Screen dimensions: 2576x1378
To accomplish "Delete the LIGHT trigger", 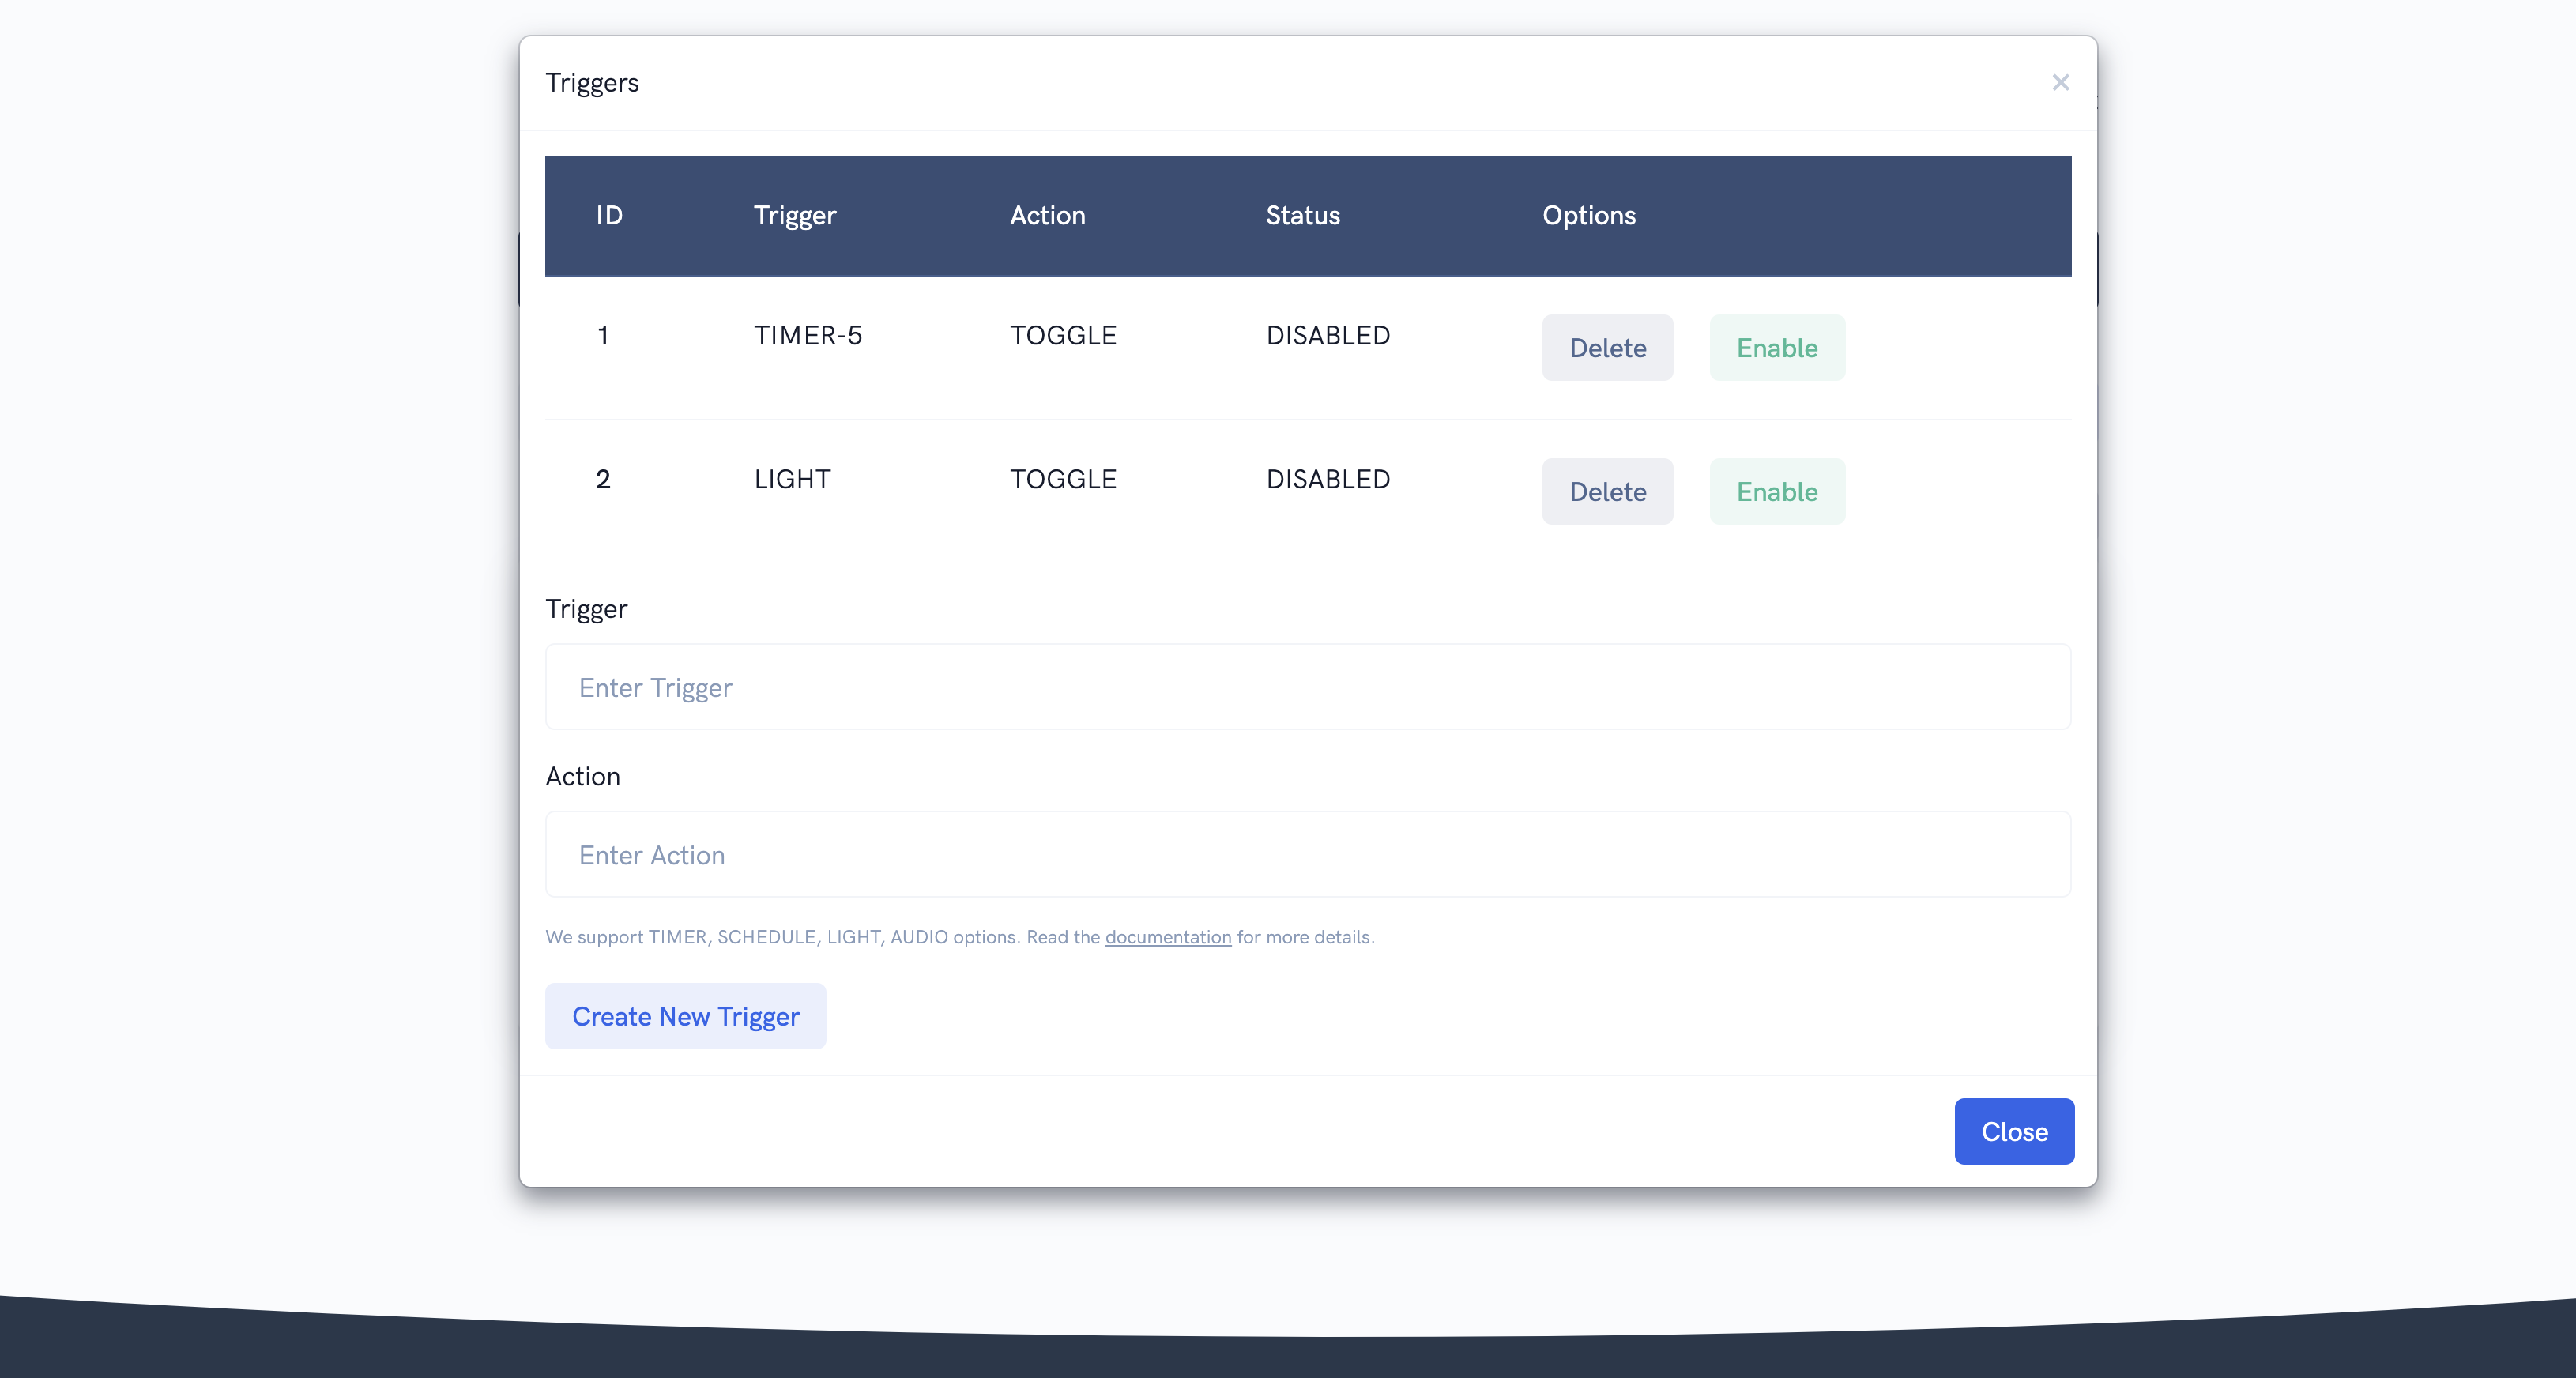I will click(x=1606, y=492).
